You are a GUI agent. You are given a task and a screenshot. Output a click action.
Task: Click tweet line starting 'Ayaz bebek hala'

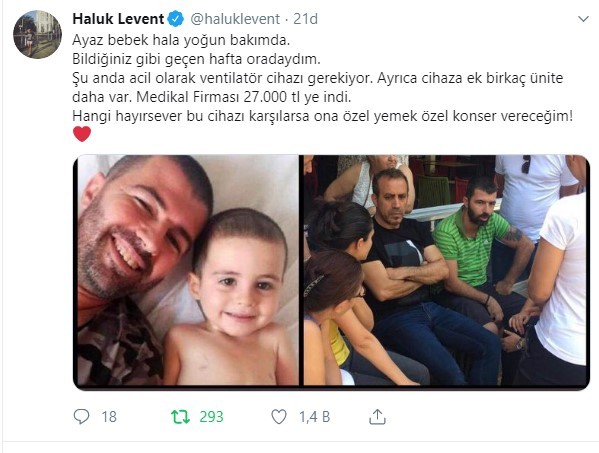(x=181, y=40)
